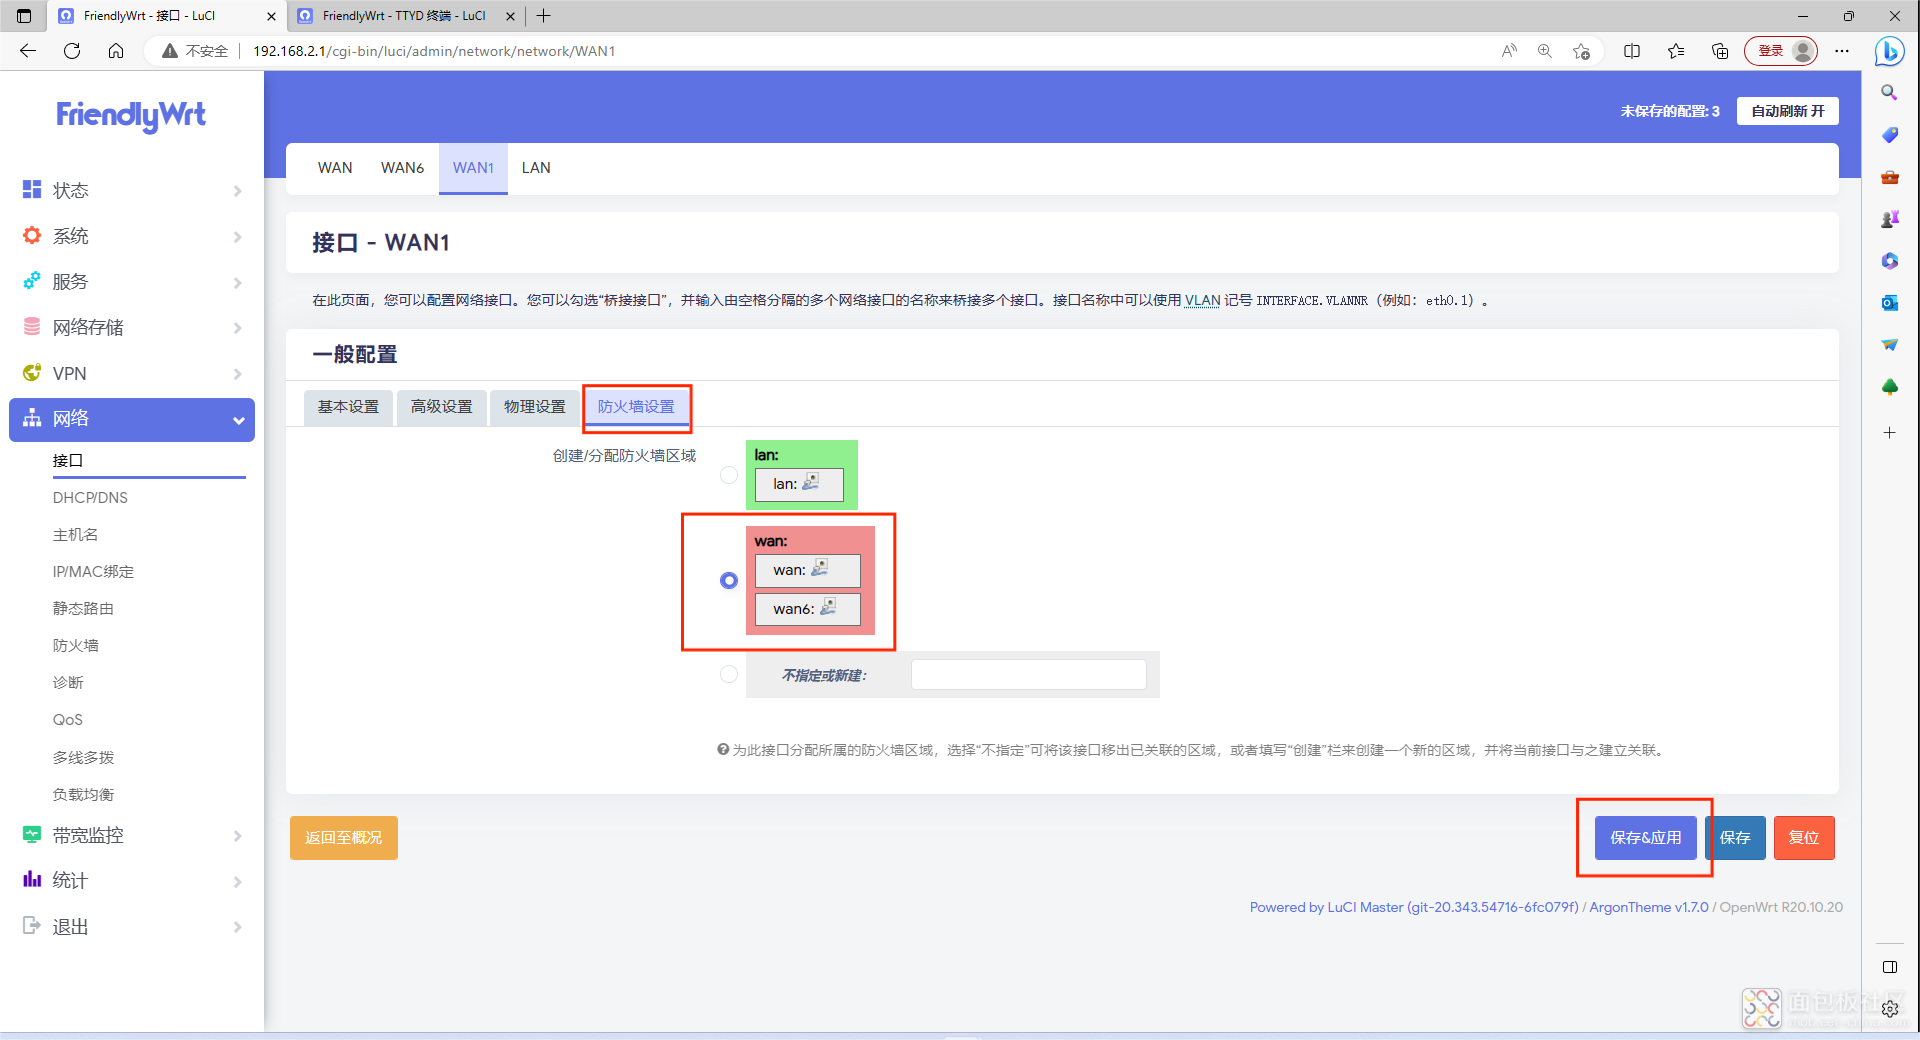Add a sidebar app with plus icon
Image resolution: width=1920 pixels, height=1040 pixels.
1889,432
